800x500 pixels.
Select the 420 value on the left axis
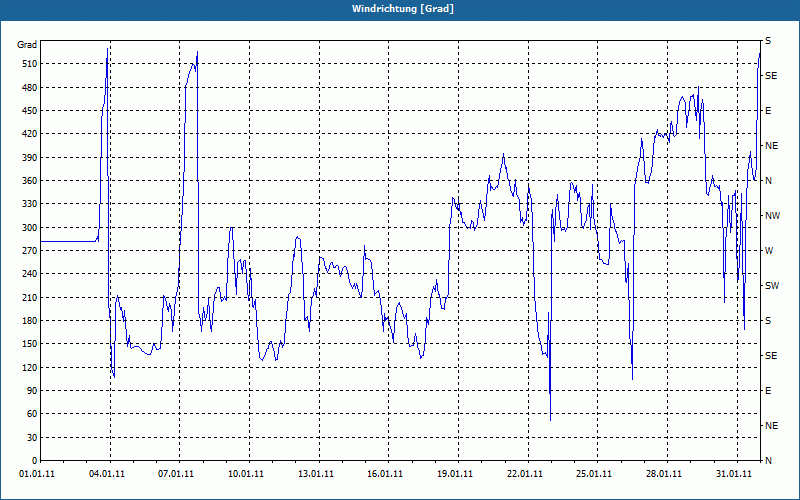pyautogui.click(x=30, y=134)
